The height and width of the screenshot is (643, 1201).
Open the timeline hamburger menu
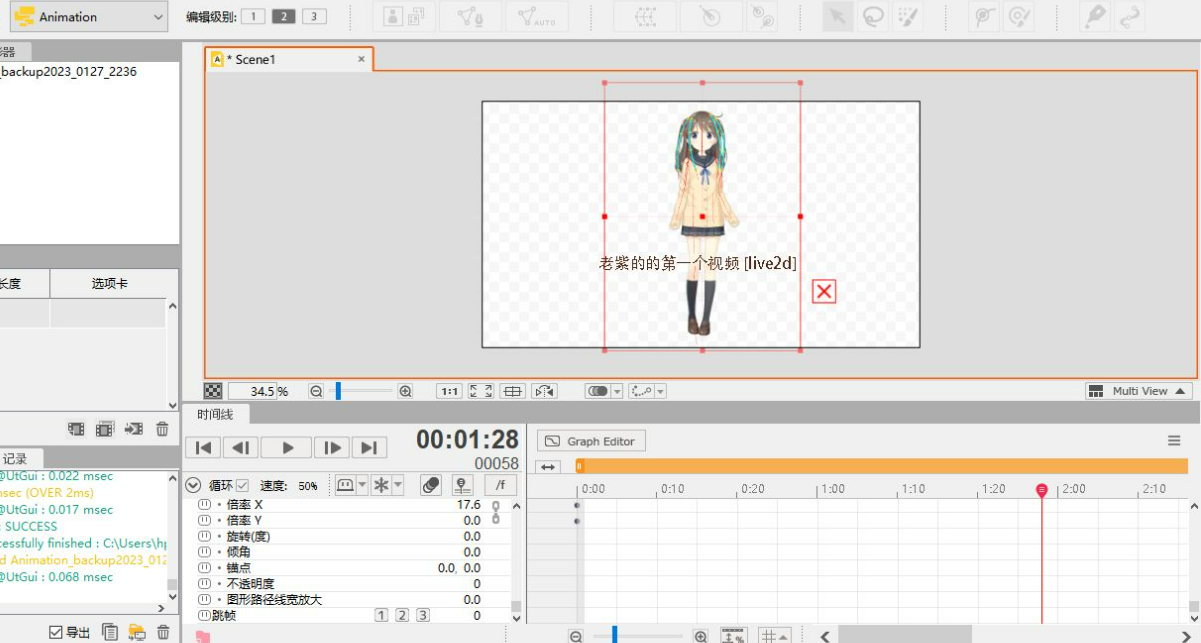point(1174,441)
